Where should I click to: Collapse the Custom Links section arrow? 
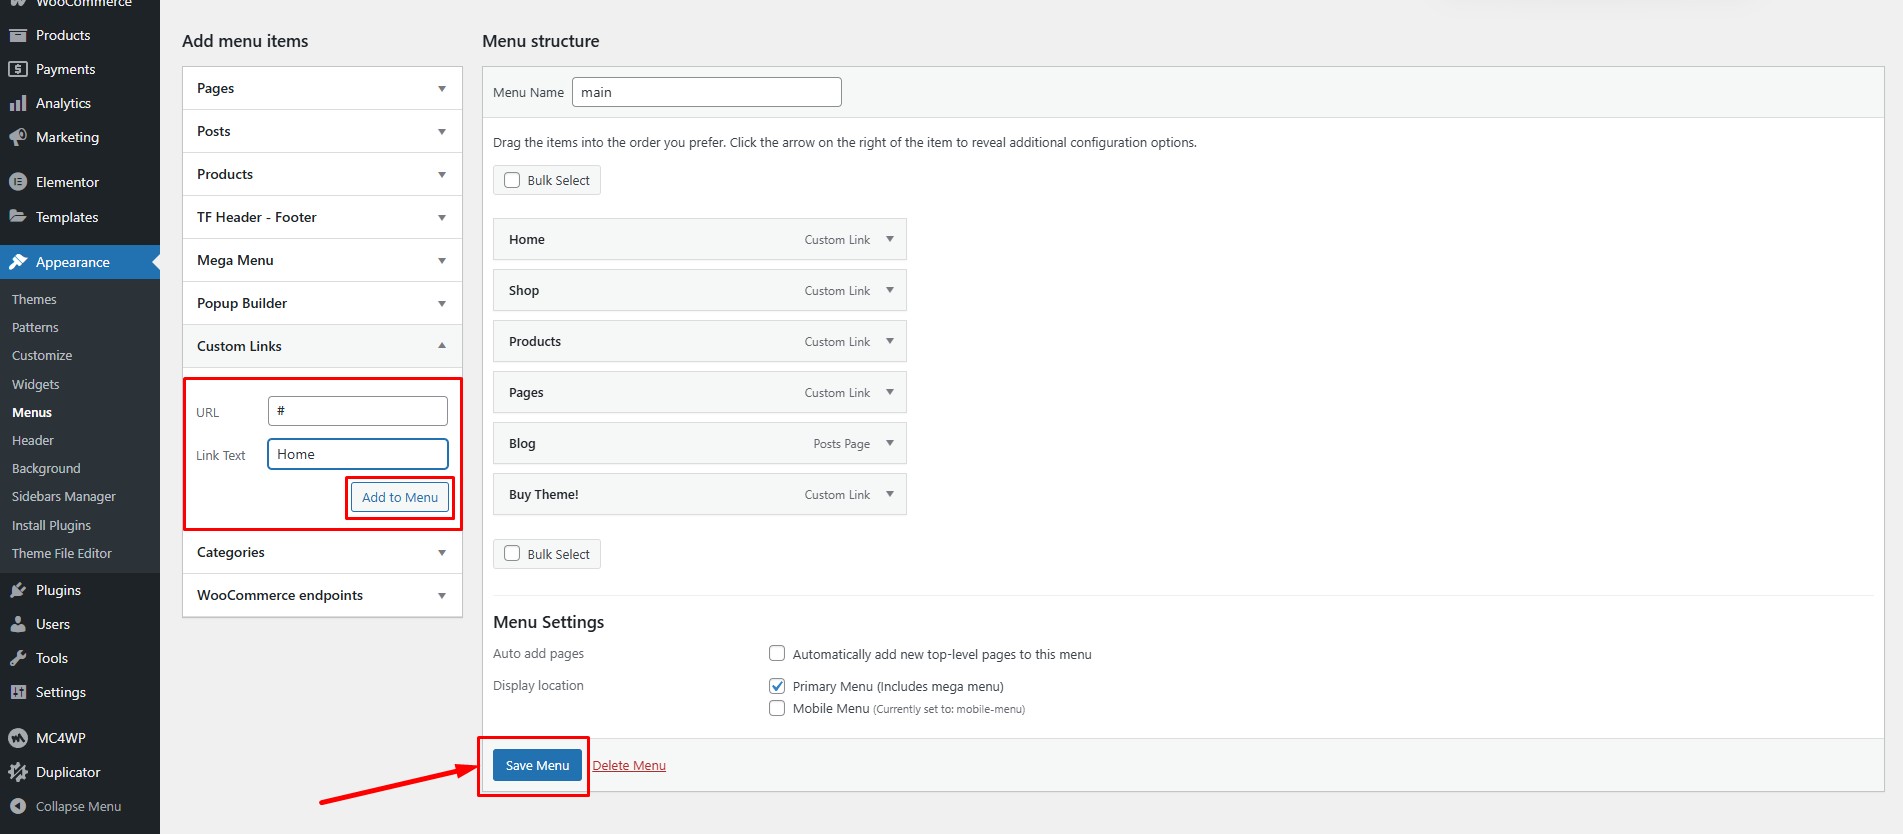click(x=442, y=346)
